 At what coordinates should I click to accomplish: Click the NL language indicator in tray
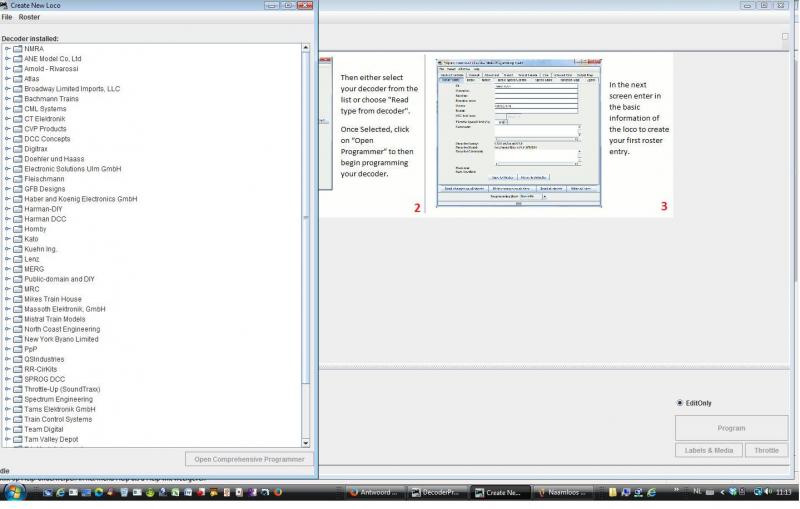pos(697,492)
